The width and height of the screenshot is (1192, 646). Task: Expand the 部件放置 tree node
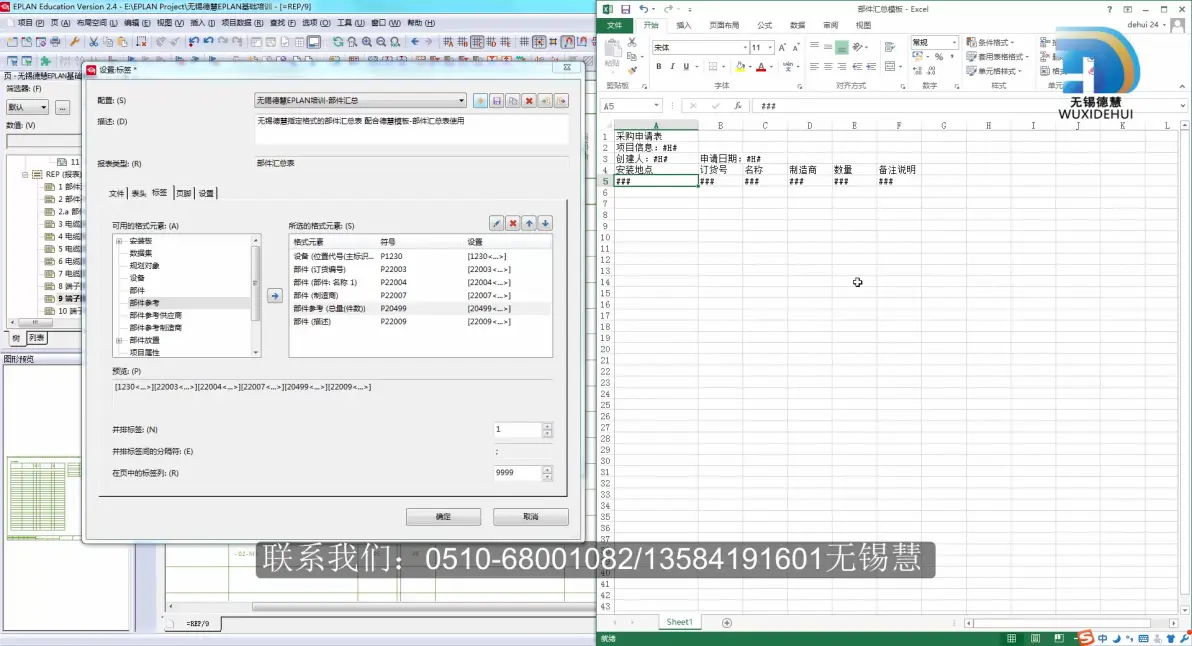[119, 340]
